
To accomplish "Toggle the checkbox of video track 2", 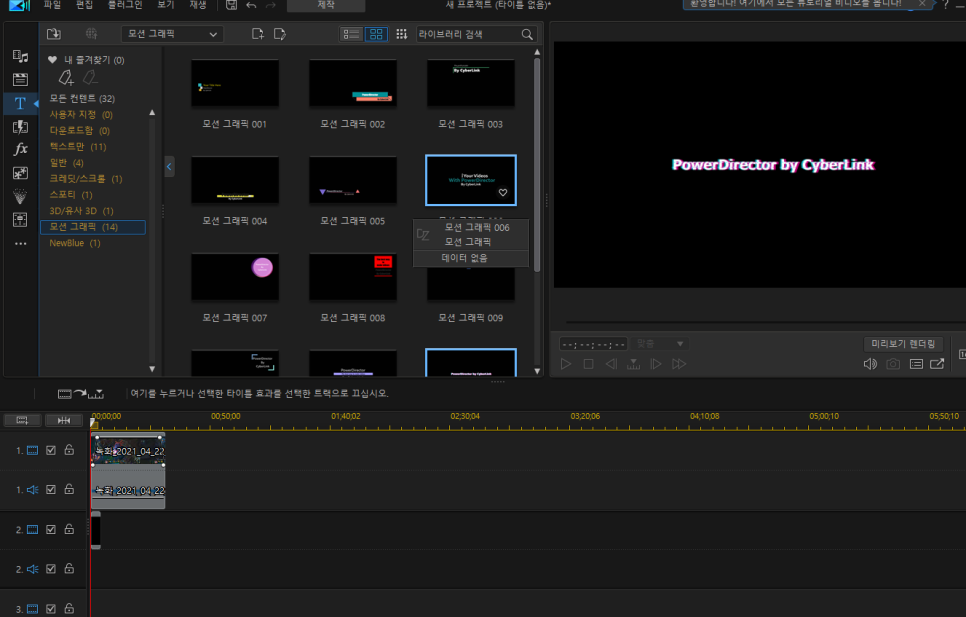I will 51,530.
